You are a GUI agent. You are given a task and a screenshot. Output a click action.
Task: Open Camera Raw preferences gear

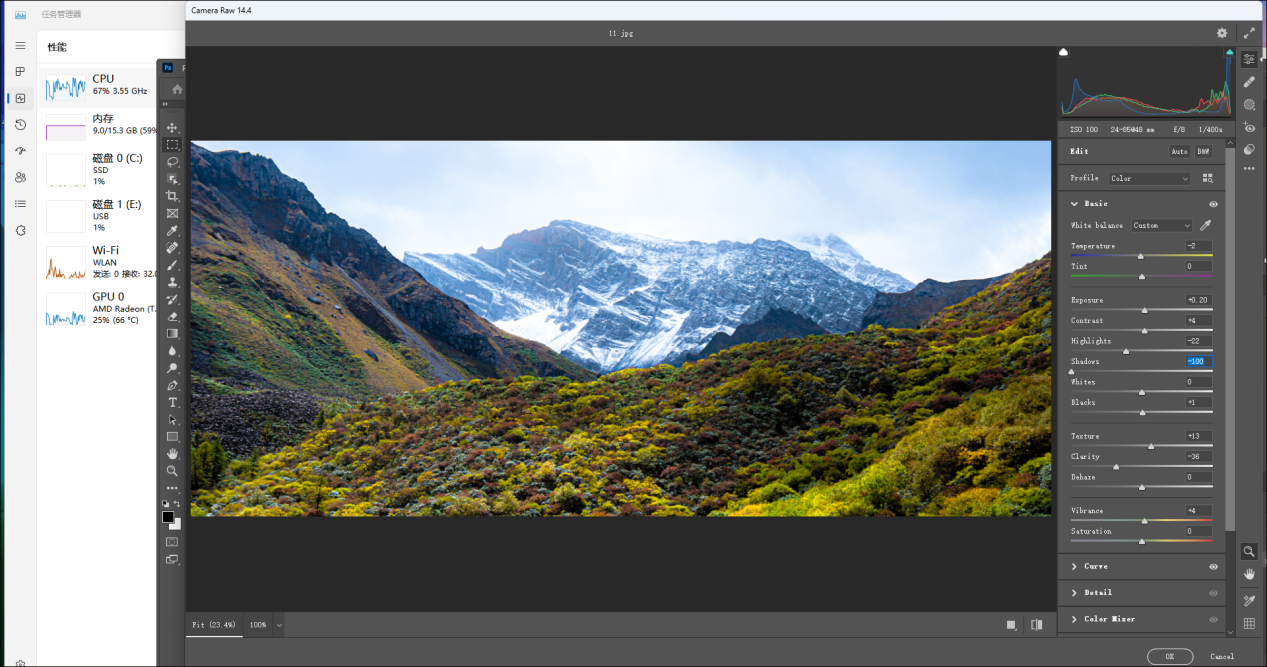pos(1222,33)
